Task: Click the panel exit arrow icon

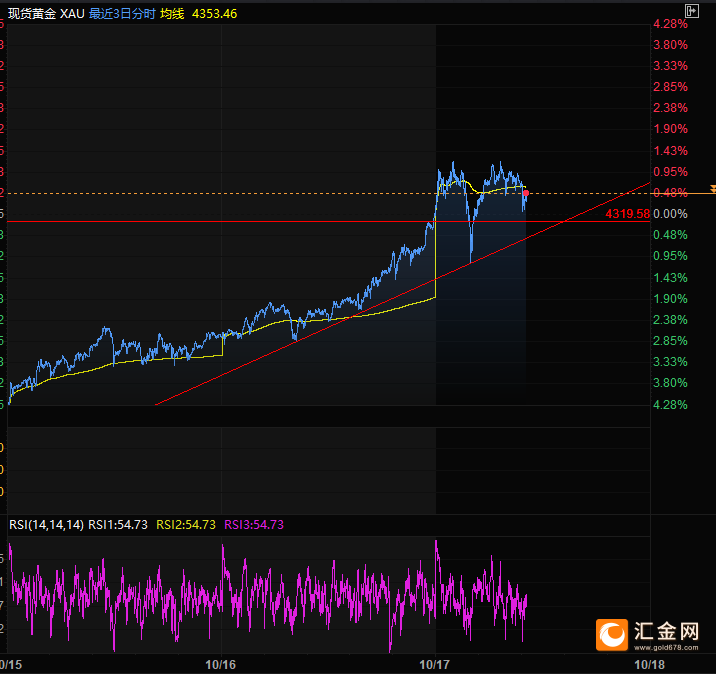Action: click(692, 11)
